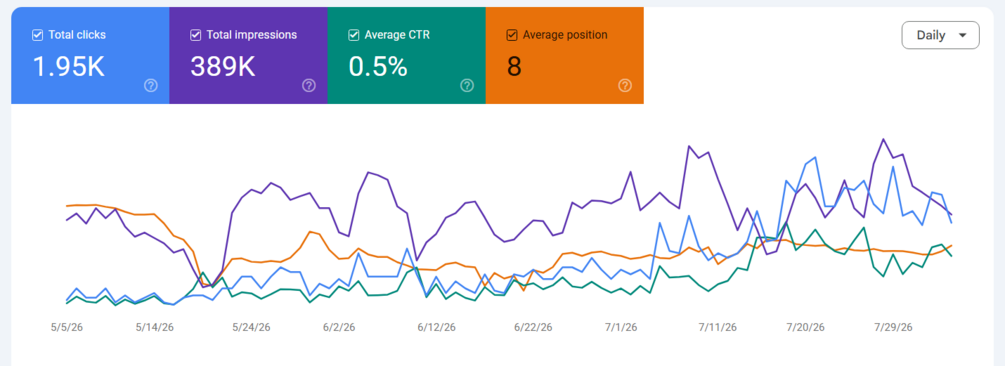
Task: Click the 1.95K total clicks value
Action: point(69,67)
